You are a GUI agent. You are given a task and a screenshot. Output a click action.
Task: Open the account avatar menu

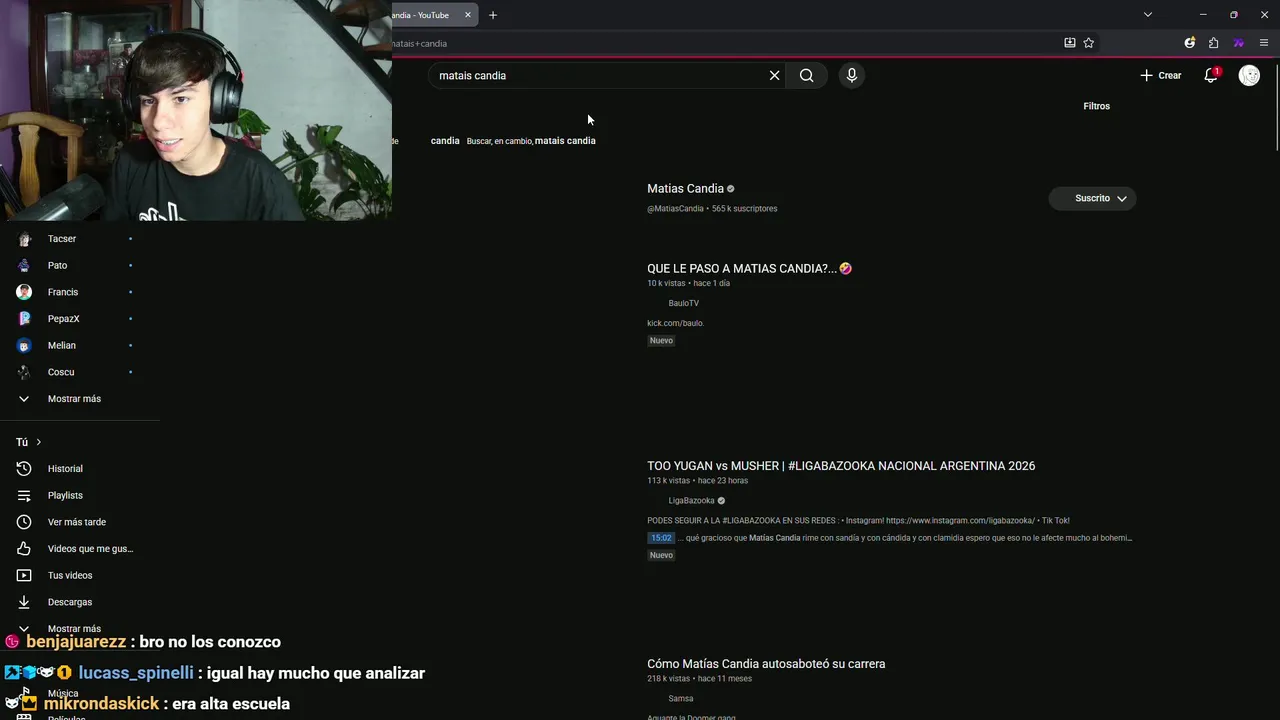[1249, 75]
